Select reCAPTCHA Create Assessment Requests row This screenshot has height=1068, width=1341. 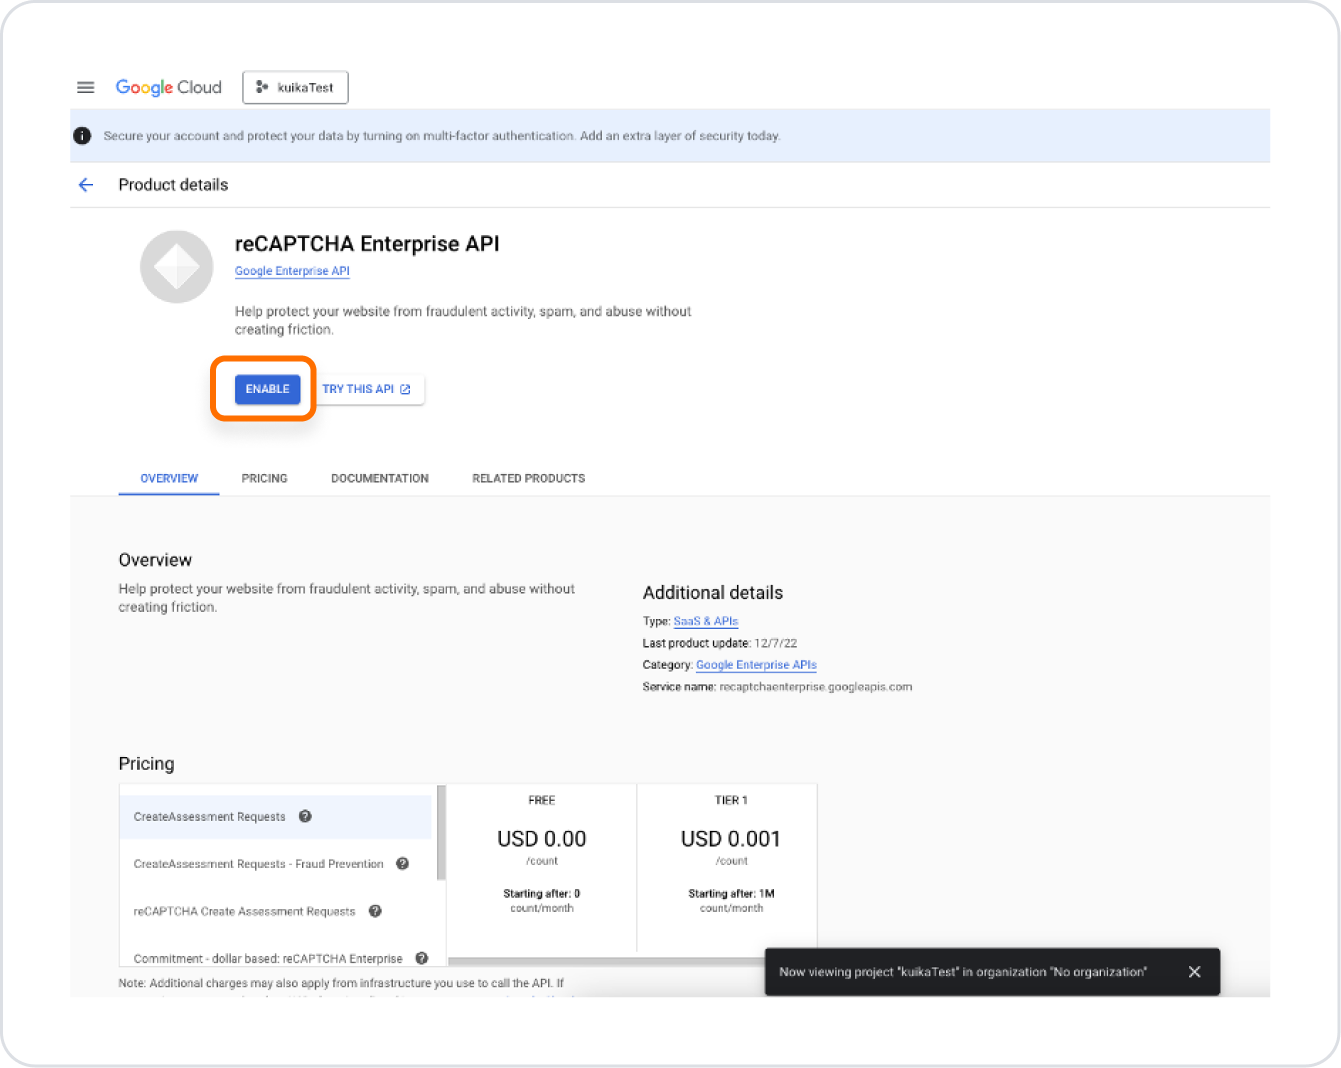click(276, 911)
